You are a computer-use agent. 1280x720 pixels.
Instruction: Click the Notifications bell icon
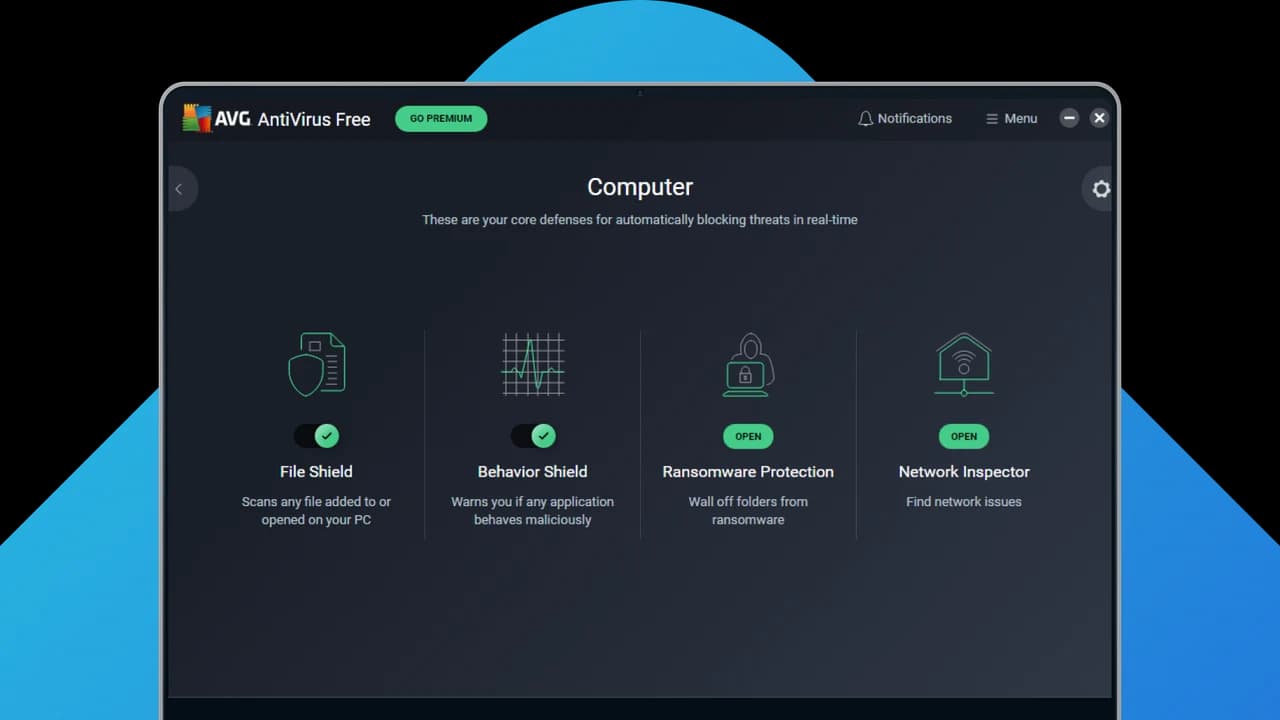pos(866,118)
